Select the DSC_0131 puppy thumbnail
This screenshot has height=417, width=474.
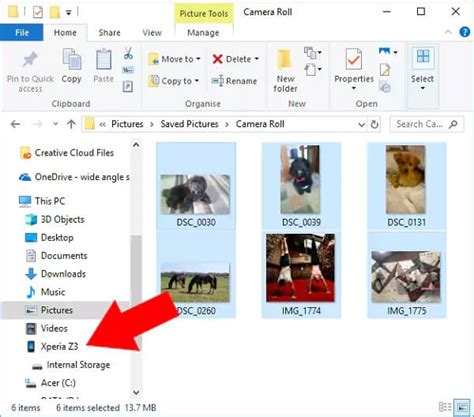point(406,186)
